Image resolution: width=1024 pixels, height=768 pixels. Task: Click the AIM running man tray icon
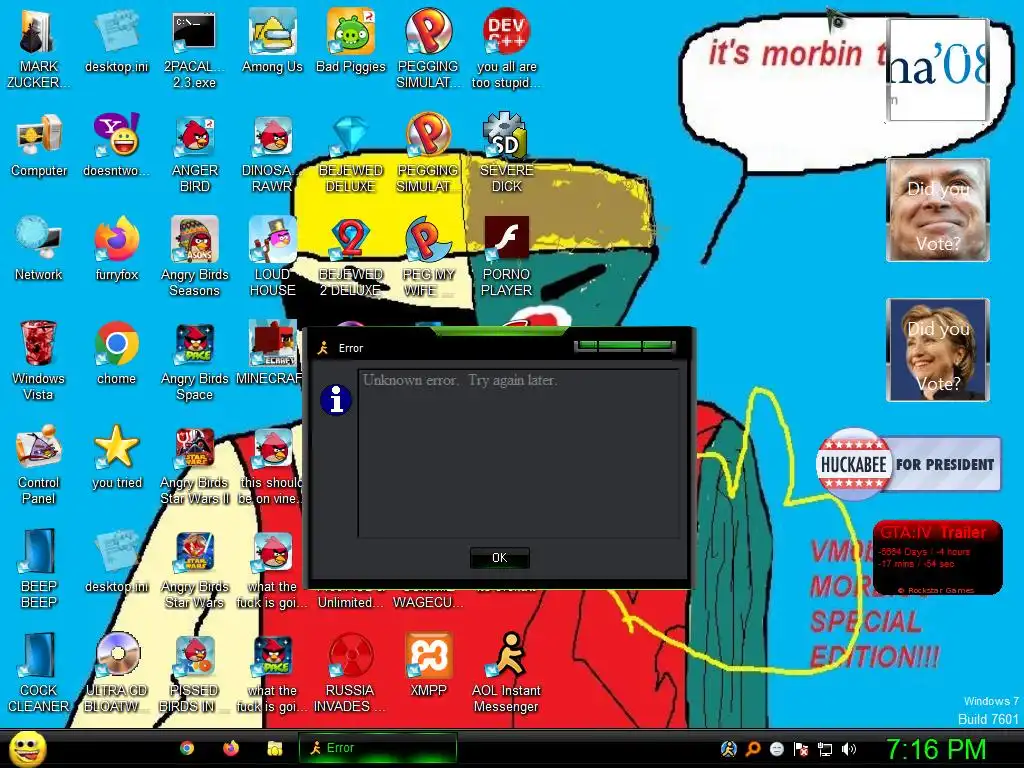click(729, 749)
